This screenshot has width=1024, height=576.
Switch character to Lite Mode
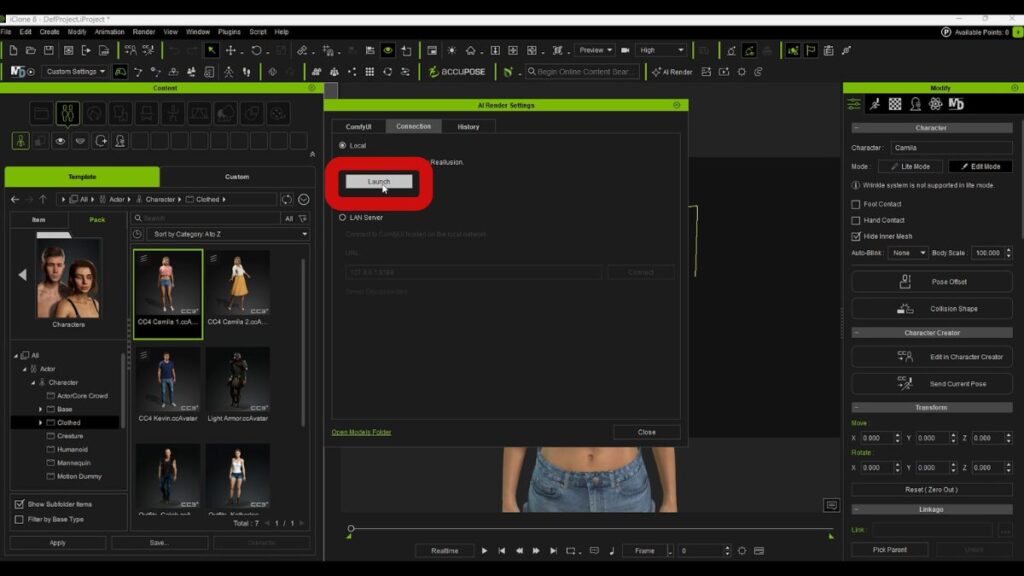coord(911,167)
